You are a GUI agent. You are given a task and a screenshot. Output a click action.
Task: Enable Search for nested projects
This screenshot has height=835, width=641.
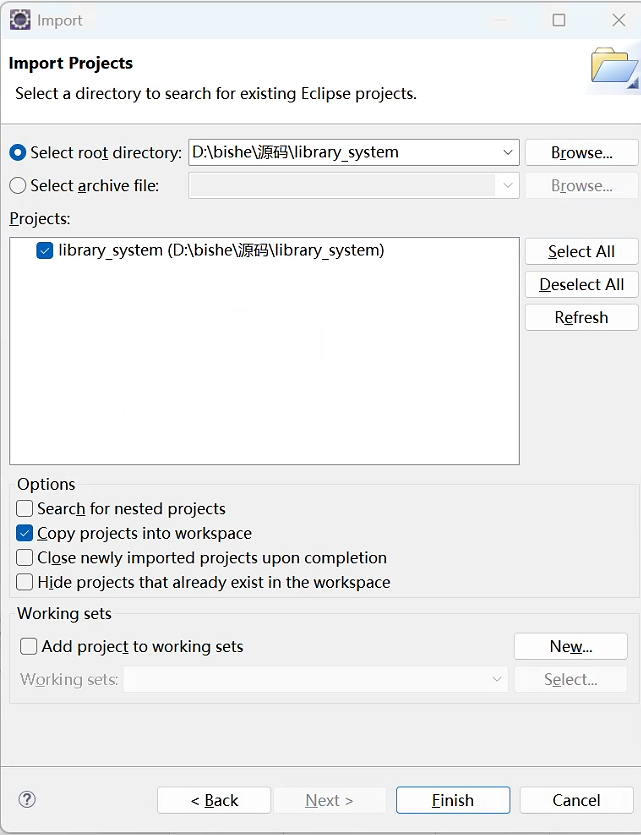(24, 509)
